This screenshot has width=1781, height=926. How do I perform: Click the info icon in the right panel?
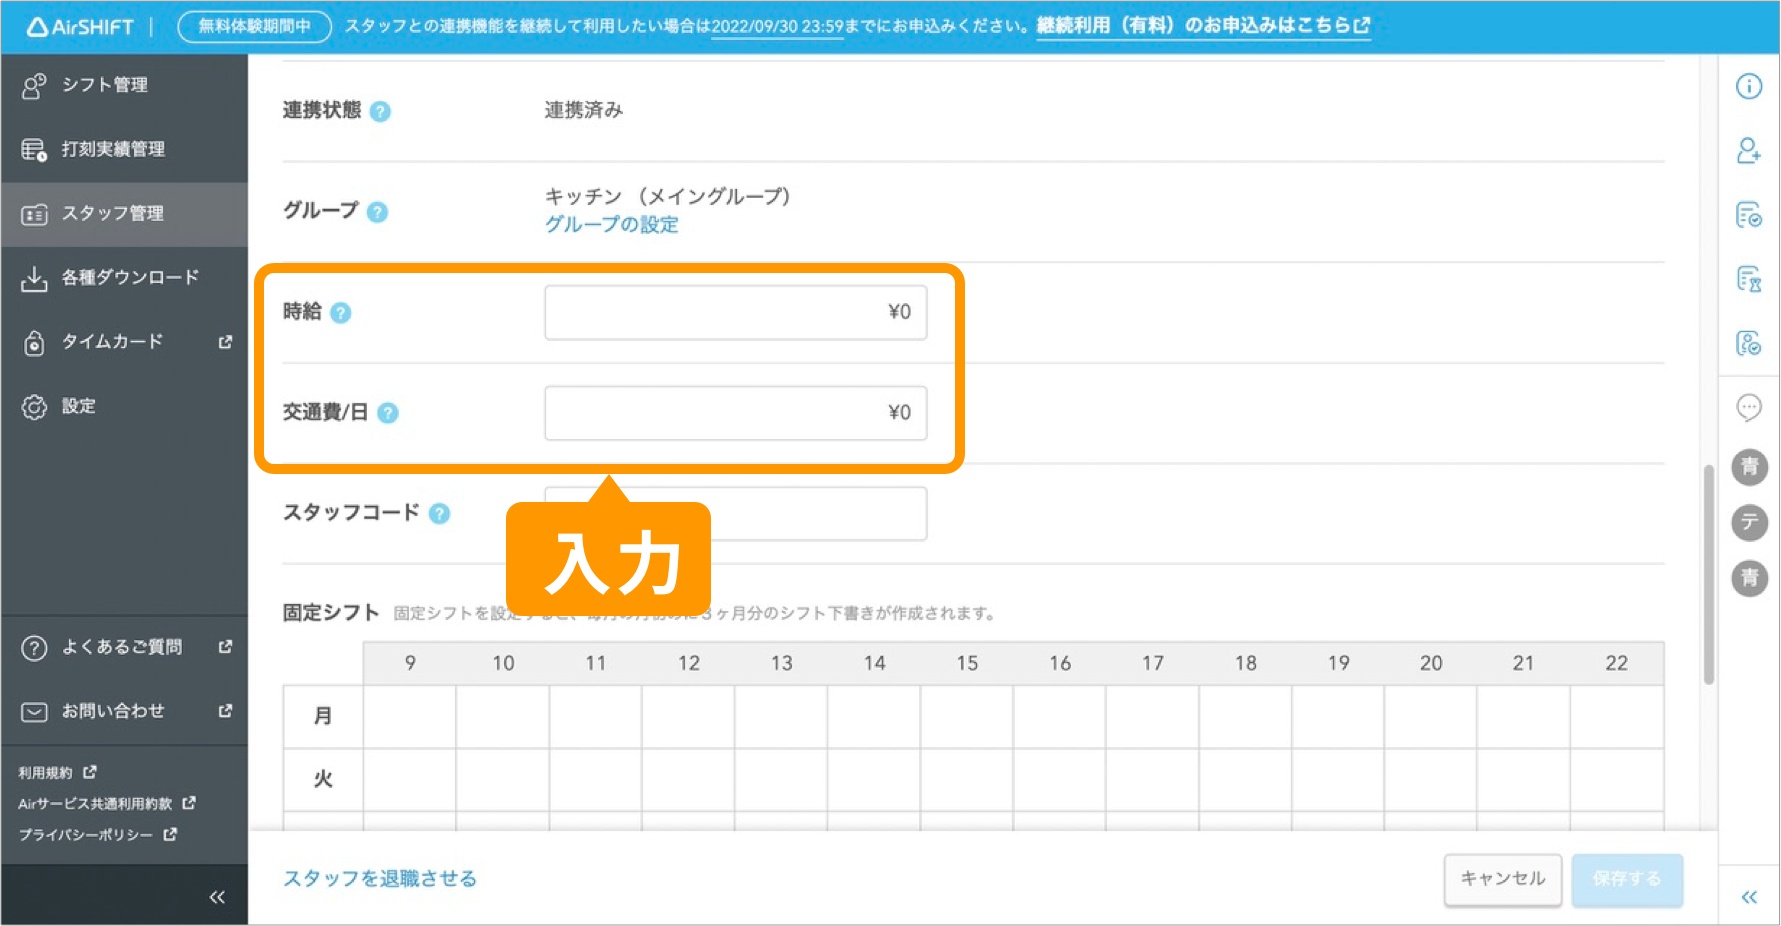click(1748, 87)
